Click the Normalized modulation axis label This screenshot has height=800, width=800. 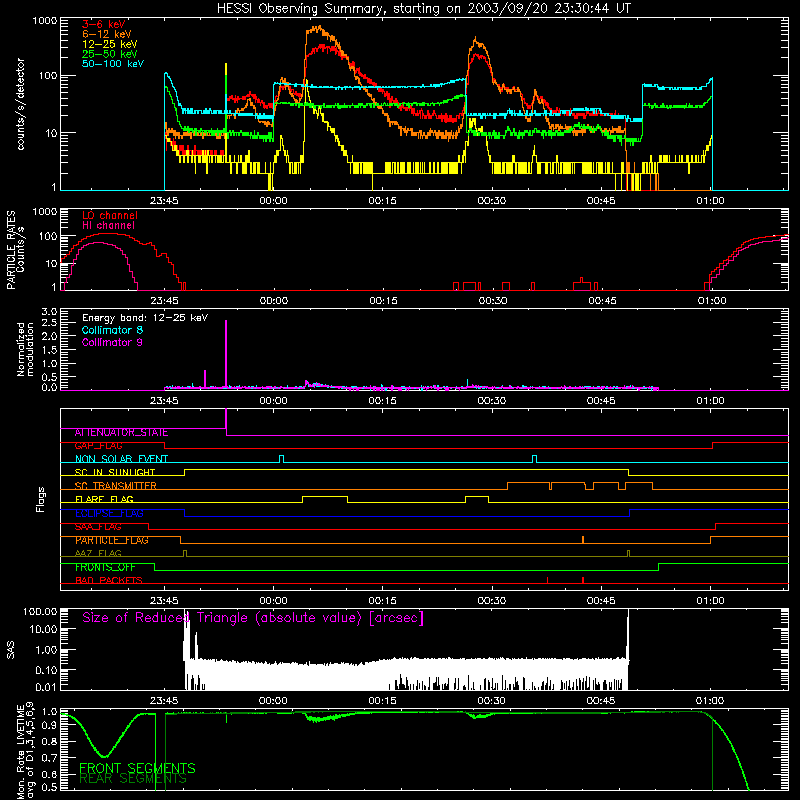[x=25, y=349]
